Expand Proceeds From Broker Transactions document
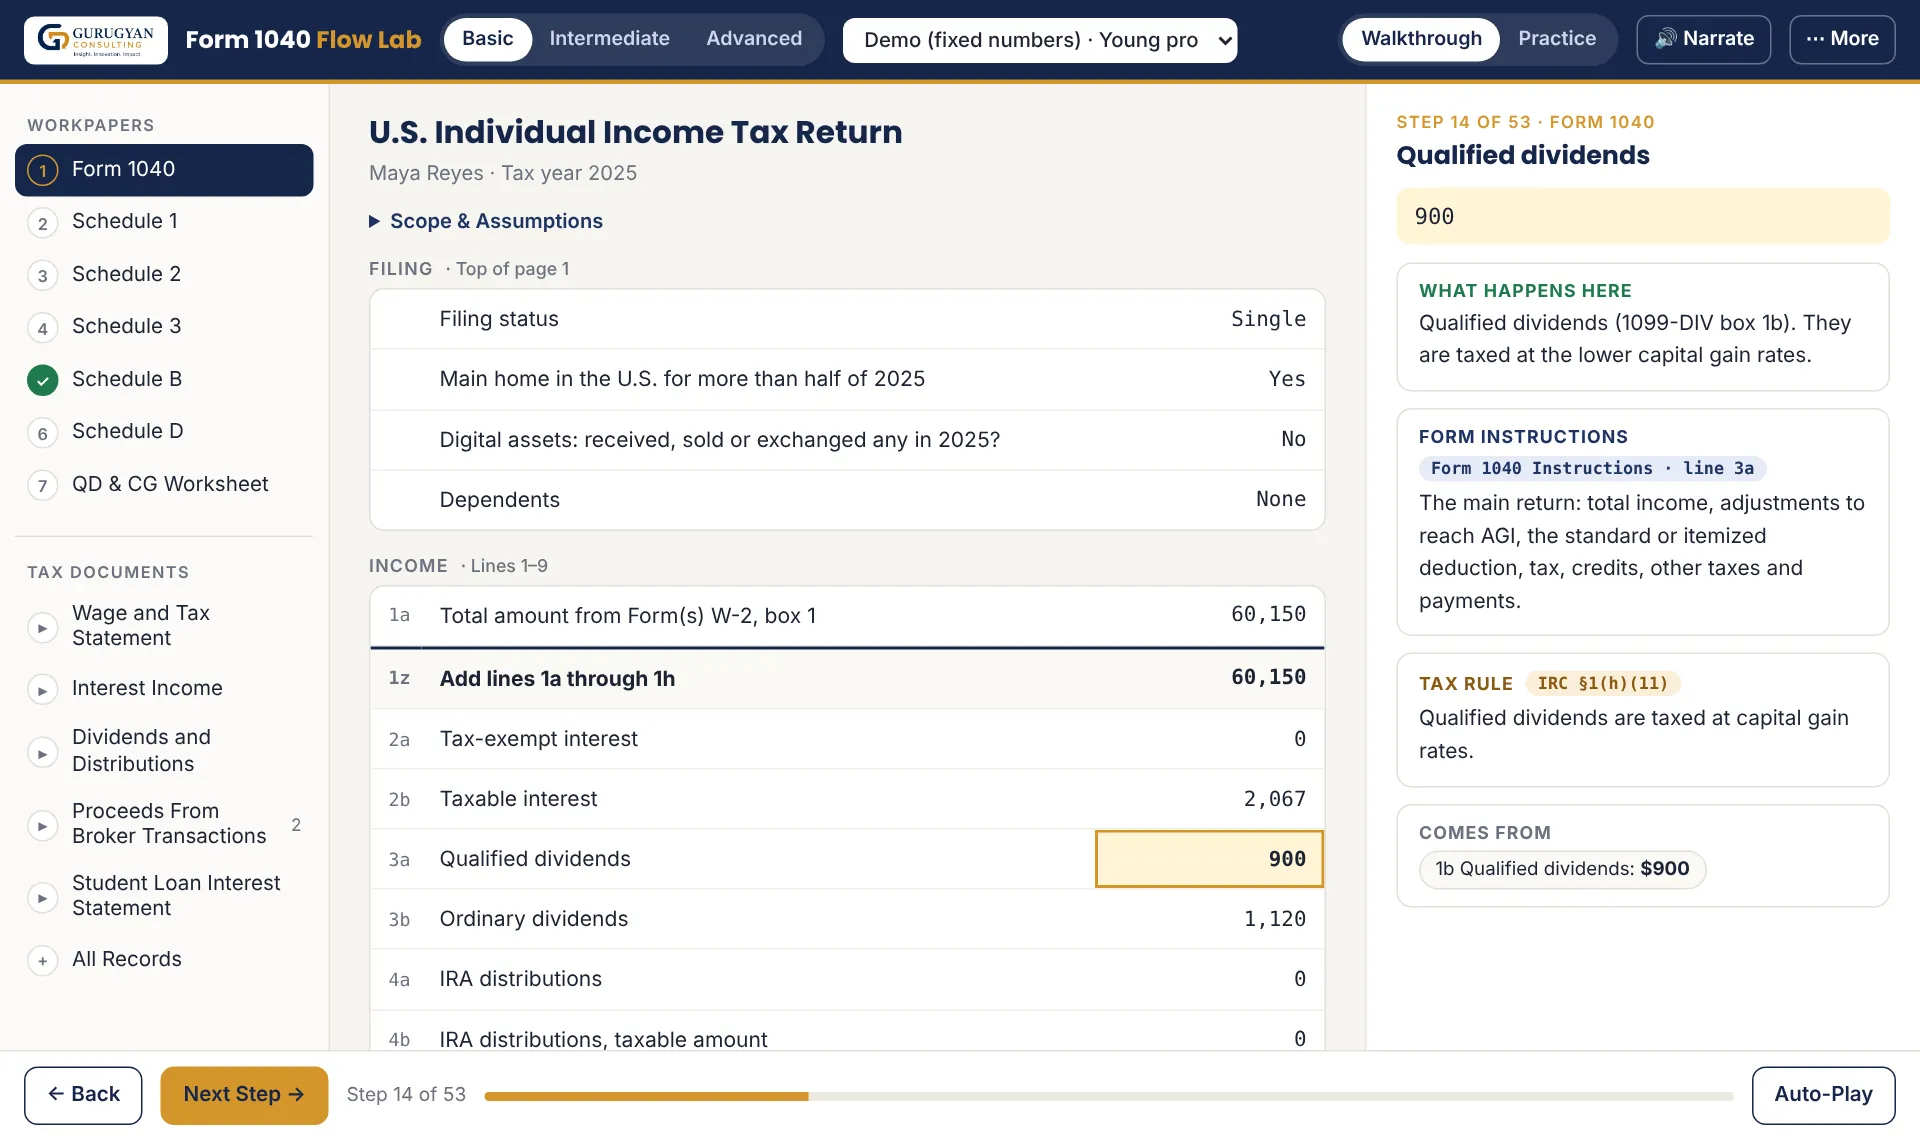 click(x=164, y=824)
